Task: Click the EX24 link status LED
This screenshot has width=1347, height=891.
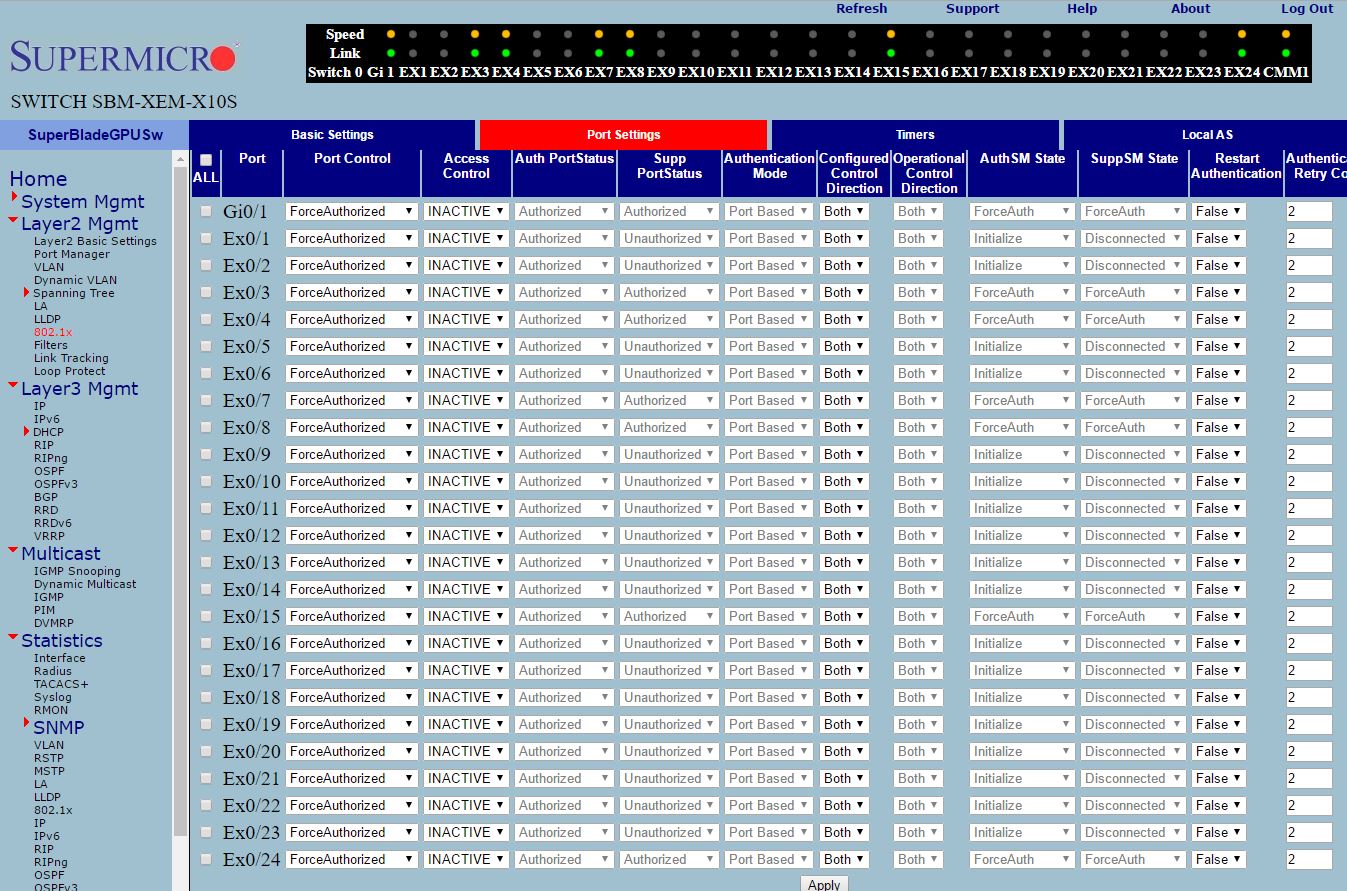Action: tap(1242, 53)
